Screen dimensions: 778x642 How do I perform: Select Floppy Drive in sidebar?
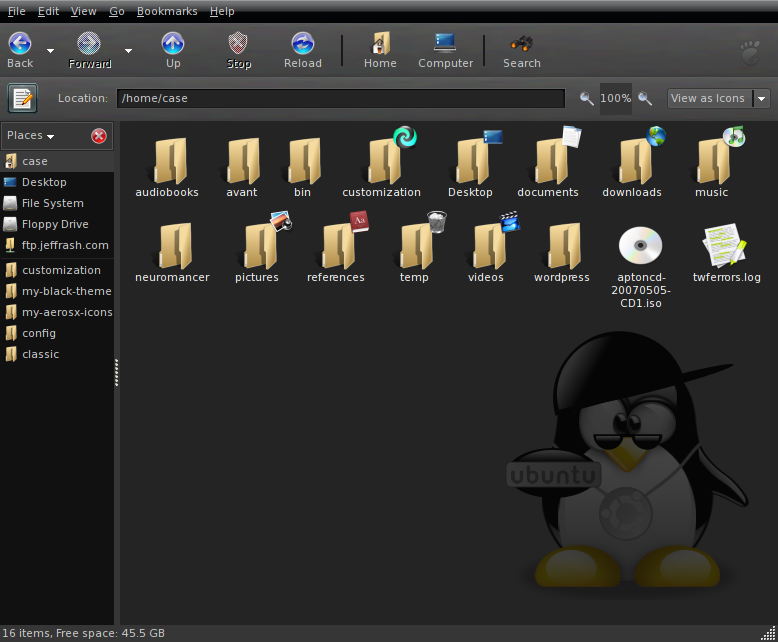(x=57, y=224)
